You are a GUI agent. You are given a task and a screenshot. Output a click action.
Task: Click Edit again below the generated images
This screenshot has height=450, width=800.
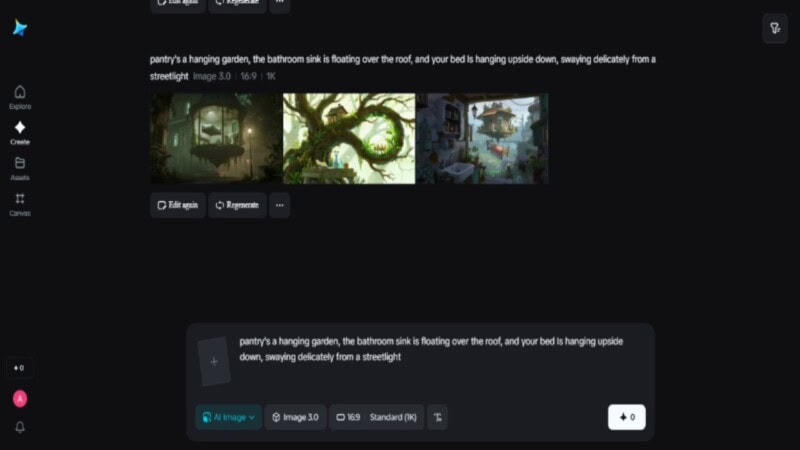178,205
